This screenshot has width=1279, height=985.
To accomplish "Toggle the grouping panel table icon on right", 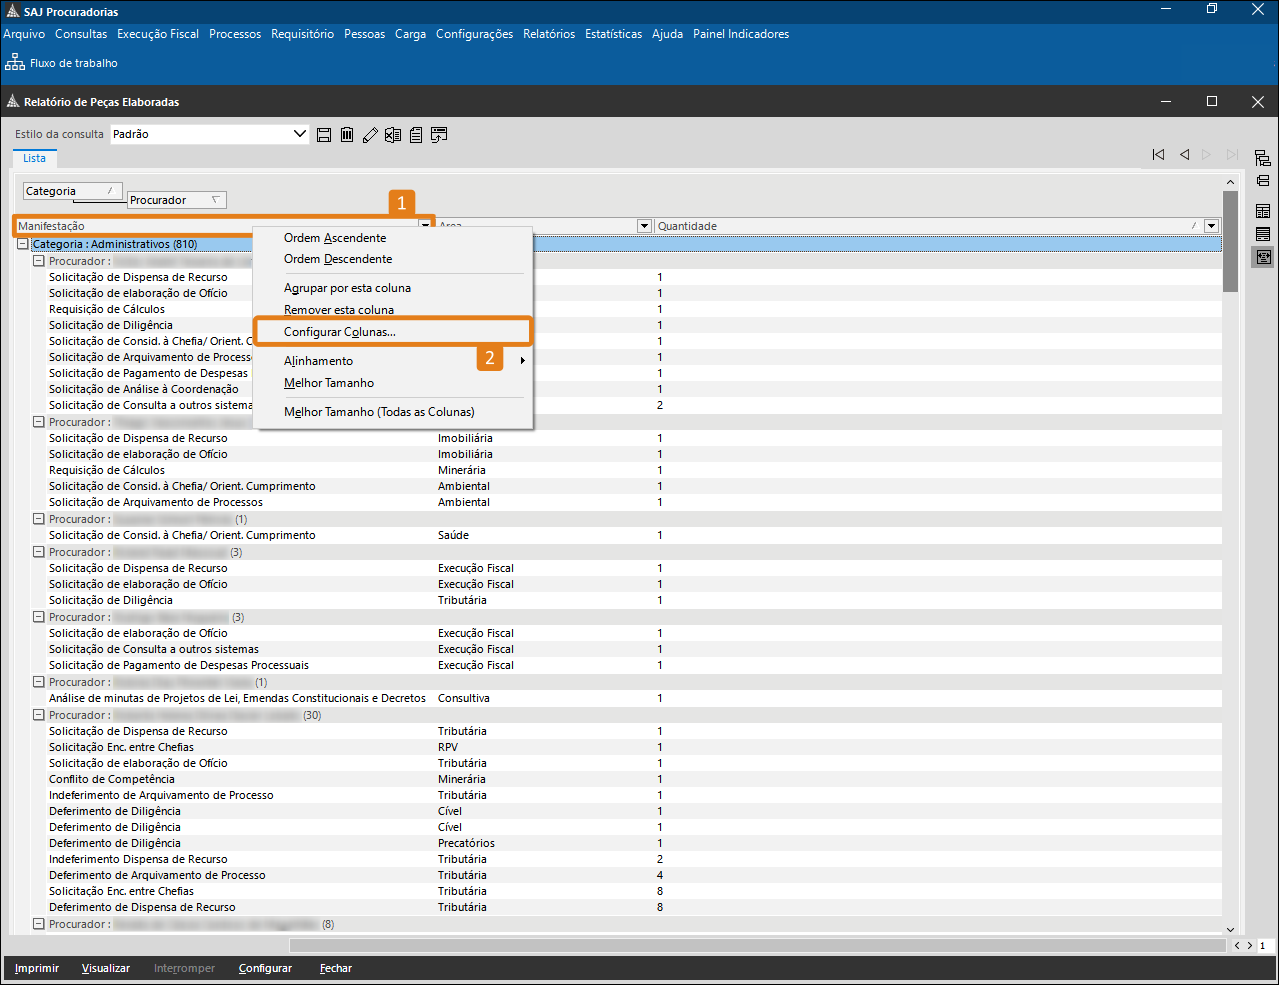I will coord(1263,211).
